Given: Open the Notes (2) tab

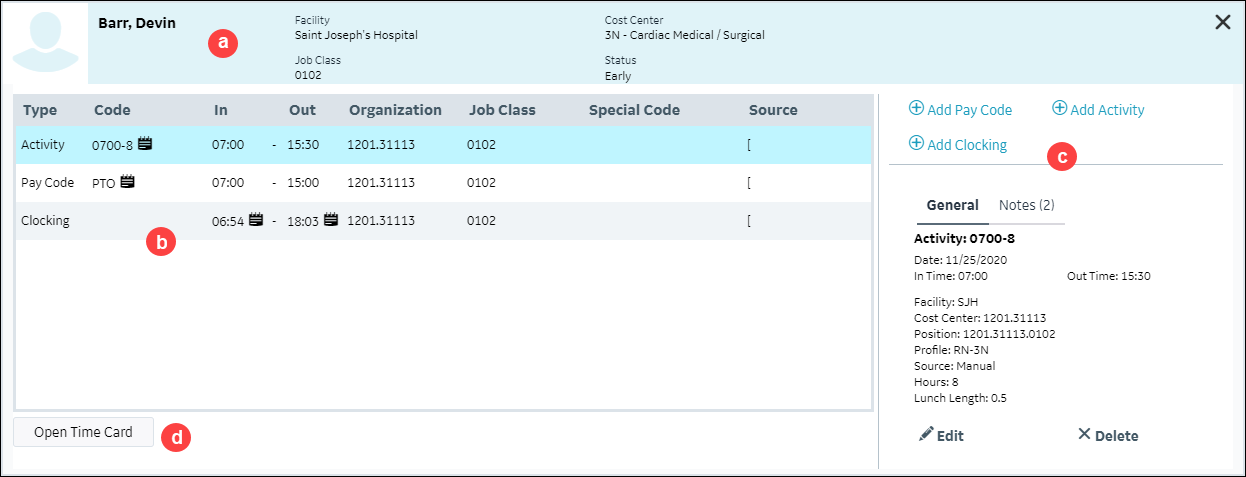Looking at the screenshot, I should [x=1026, y=205].
